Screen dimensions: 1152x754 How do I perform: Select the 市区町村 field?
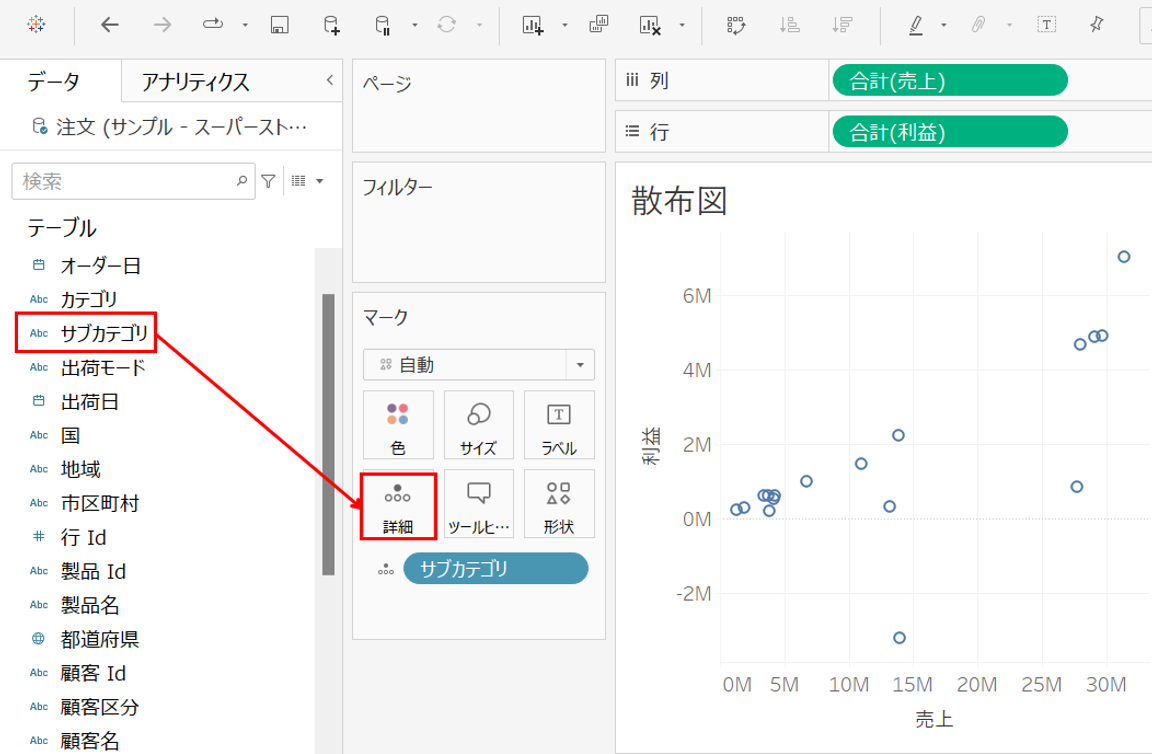pos(100,503)
